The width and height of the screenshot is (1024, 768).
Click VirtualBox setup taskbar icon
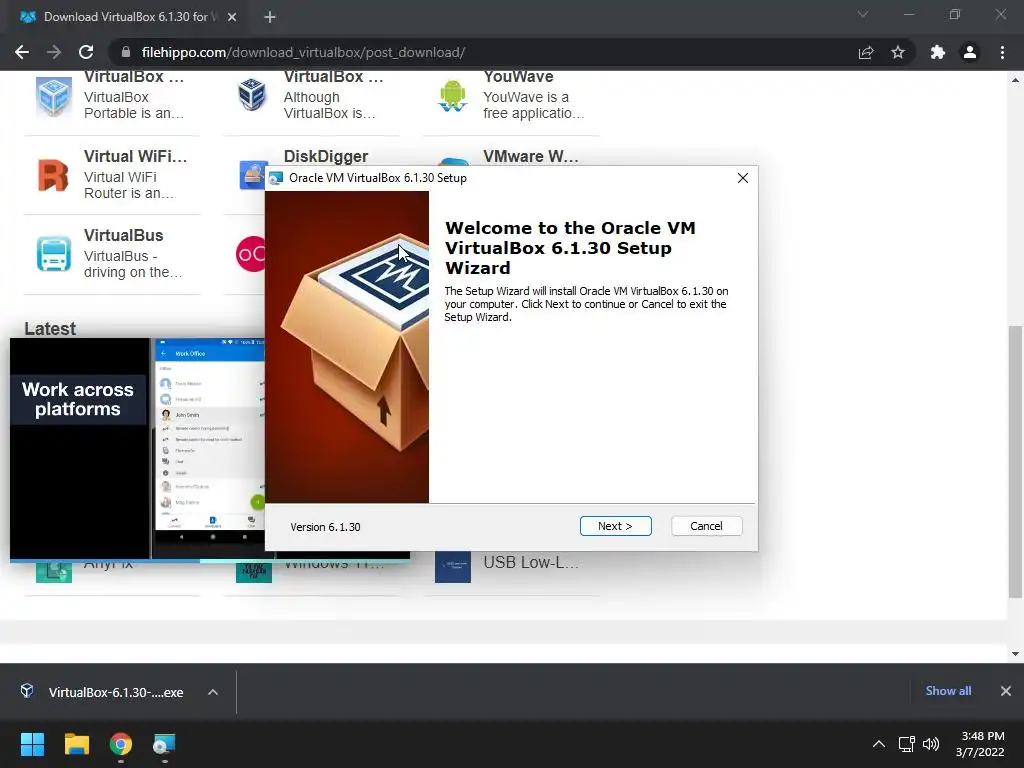coord(164,744)
